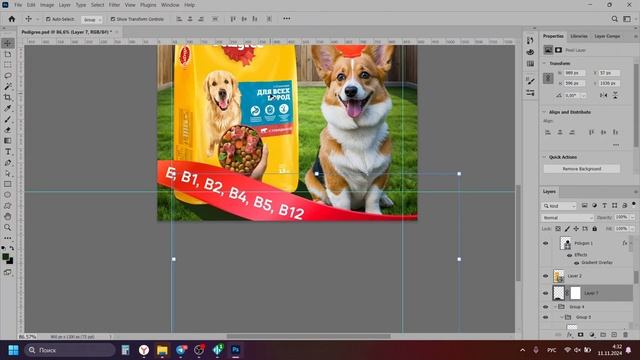Click the Layer 7 mask thumbnail
The width and height of the screenshot is (640, 360).
coord(575,293)
